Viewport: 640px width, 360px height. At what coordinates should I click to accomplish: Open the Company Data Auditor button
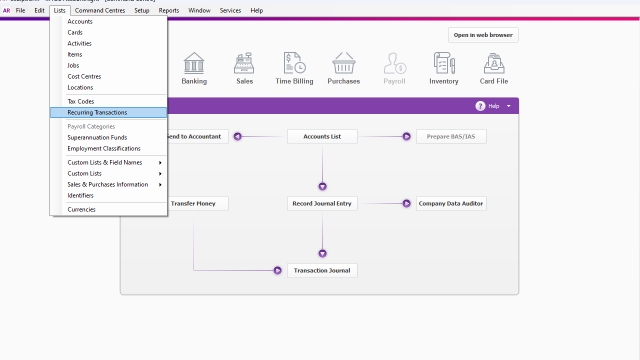[451, 203]
